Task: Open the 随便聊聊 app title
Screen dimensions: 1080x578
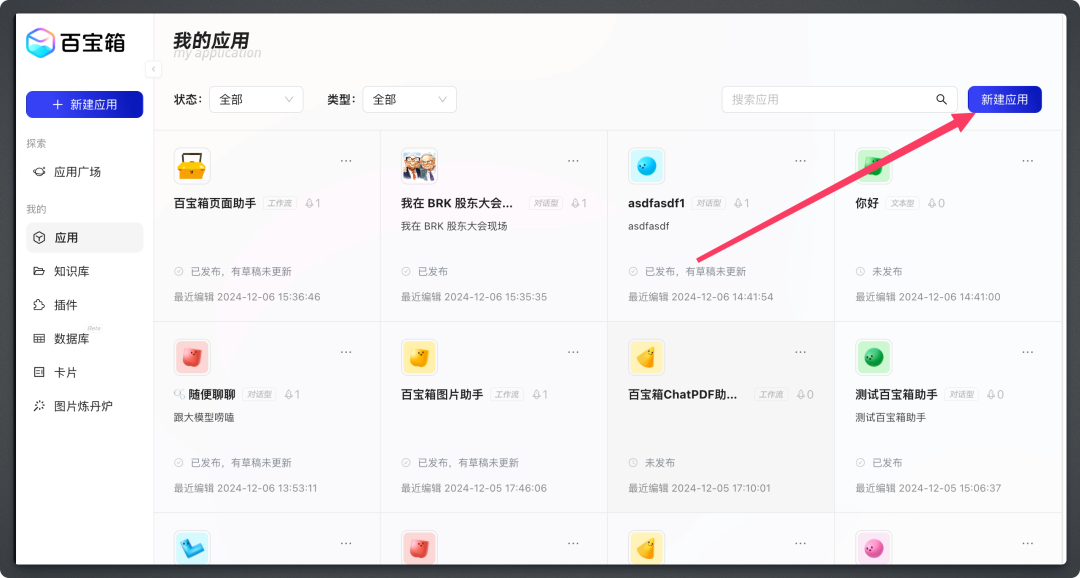Action: [x=211, y=395]
